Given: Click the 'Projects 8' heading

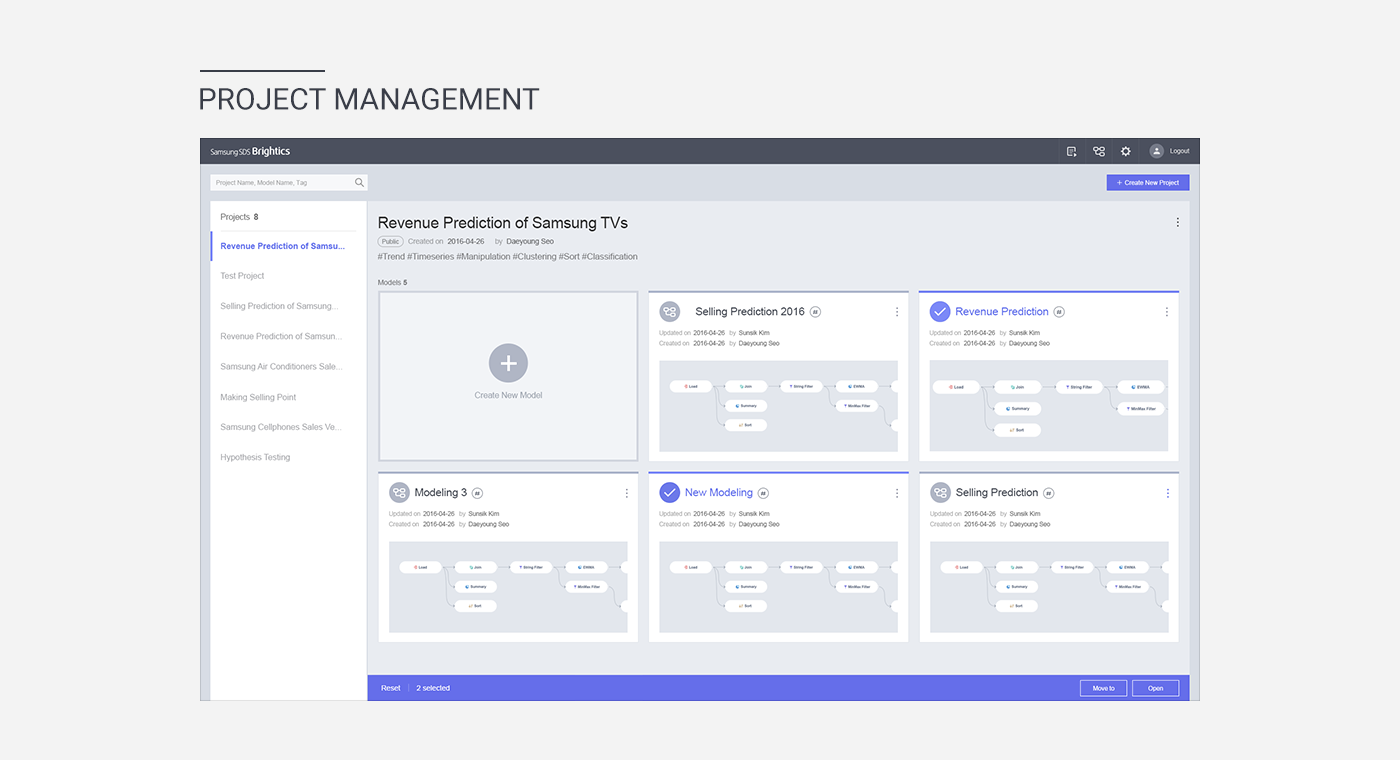Looking at the screenshot, I should tap(239, 217).
